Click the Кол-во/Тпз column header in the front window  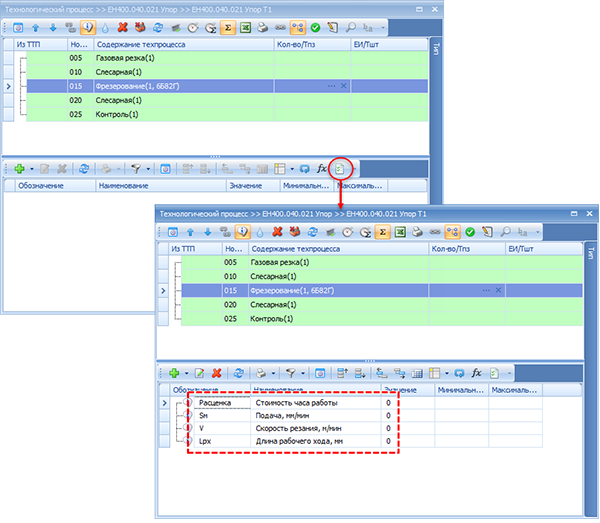(467, 249)
